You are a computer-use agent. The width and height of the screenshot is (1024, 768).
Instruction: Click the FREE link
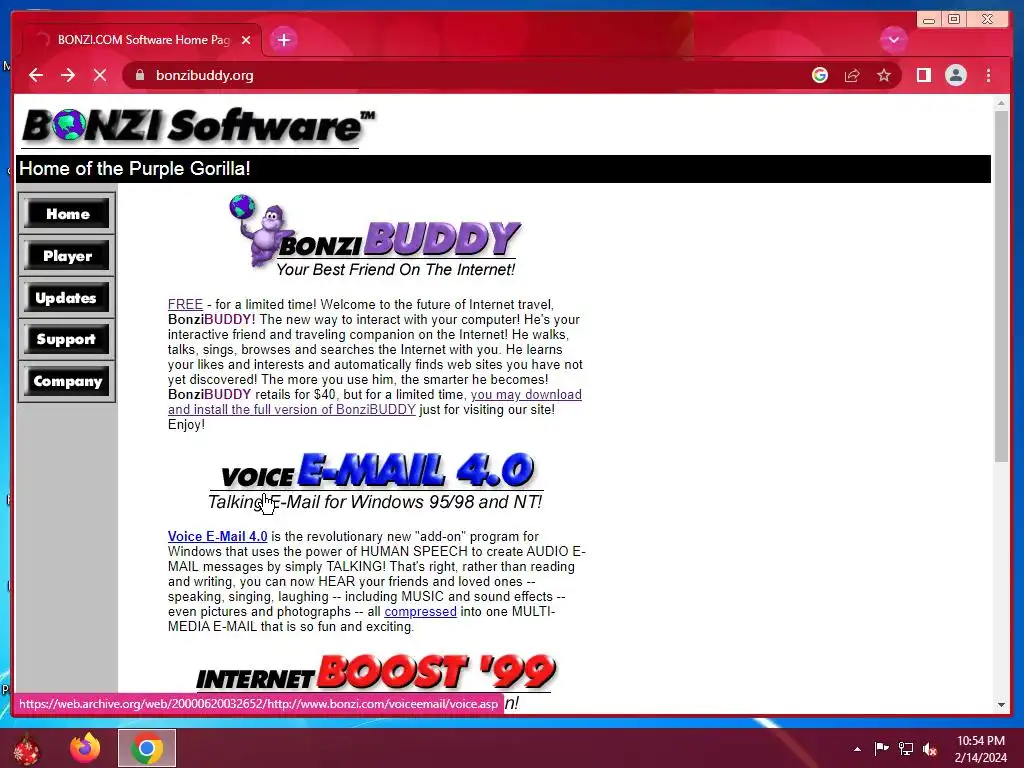pos(185,304)
